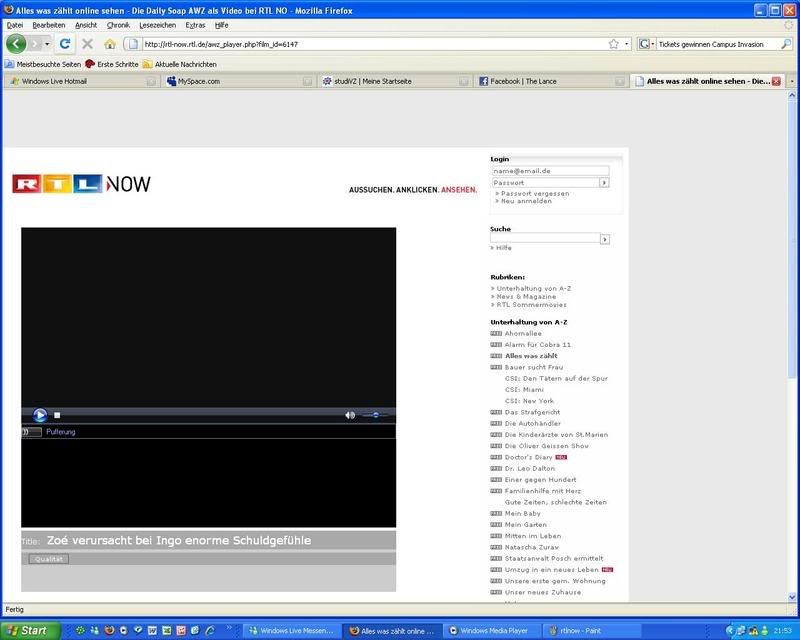
Task: Switch to Windows Media Player in taskbar
Action: (x=489, y=630)
